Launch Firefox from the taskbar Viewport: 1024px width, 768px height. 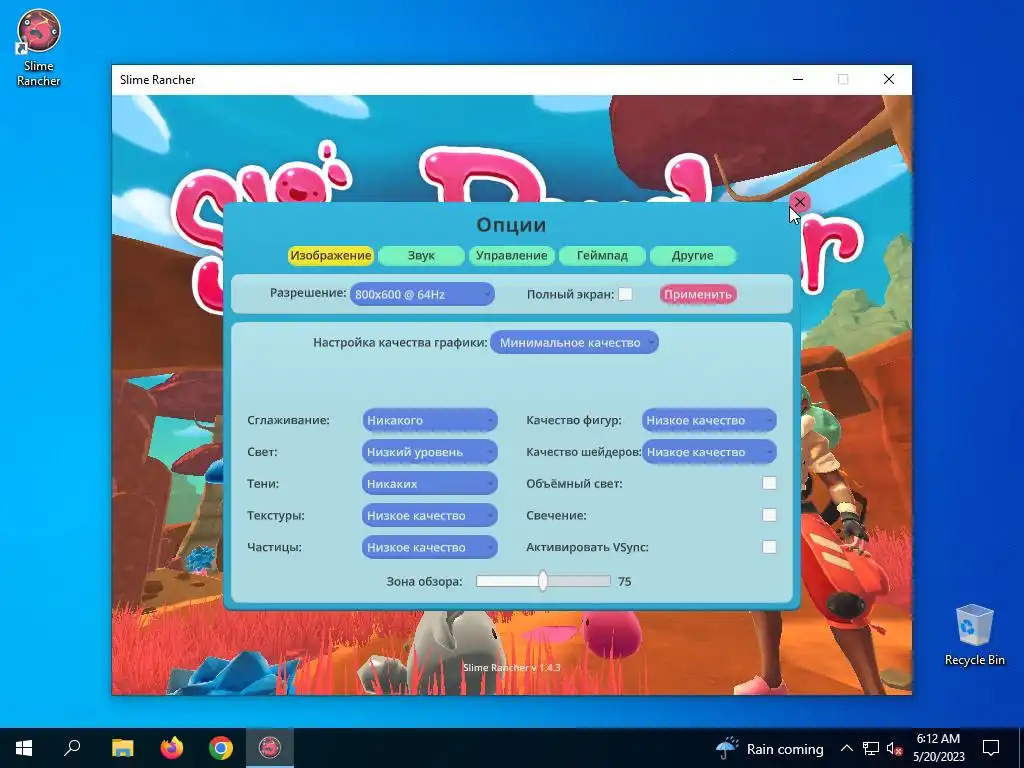pos(172,748)
